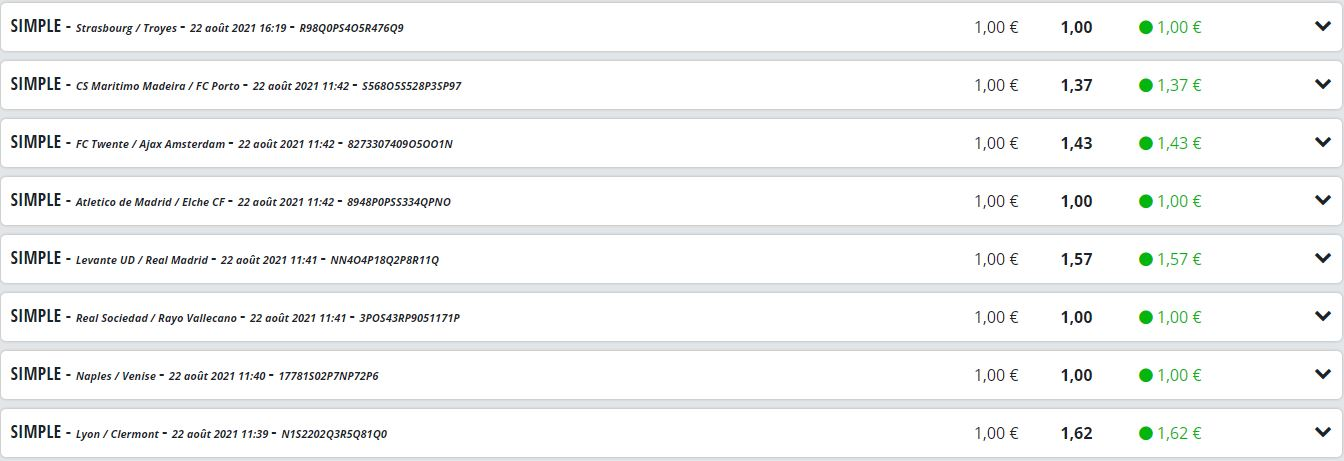Image resolution: width=1344 pixels, height=461 pixels.
Task: Expand the CS Maritimo Madeira / FC Porto bet
Action: [1322, 85]
